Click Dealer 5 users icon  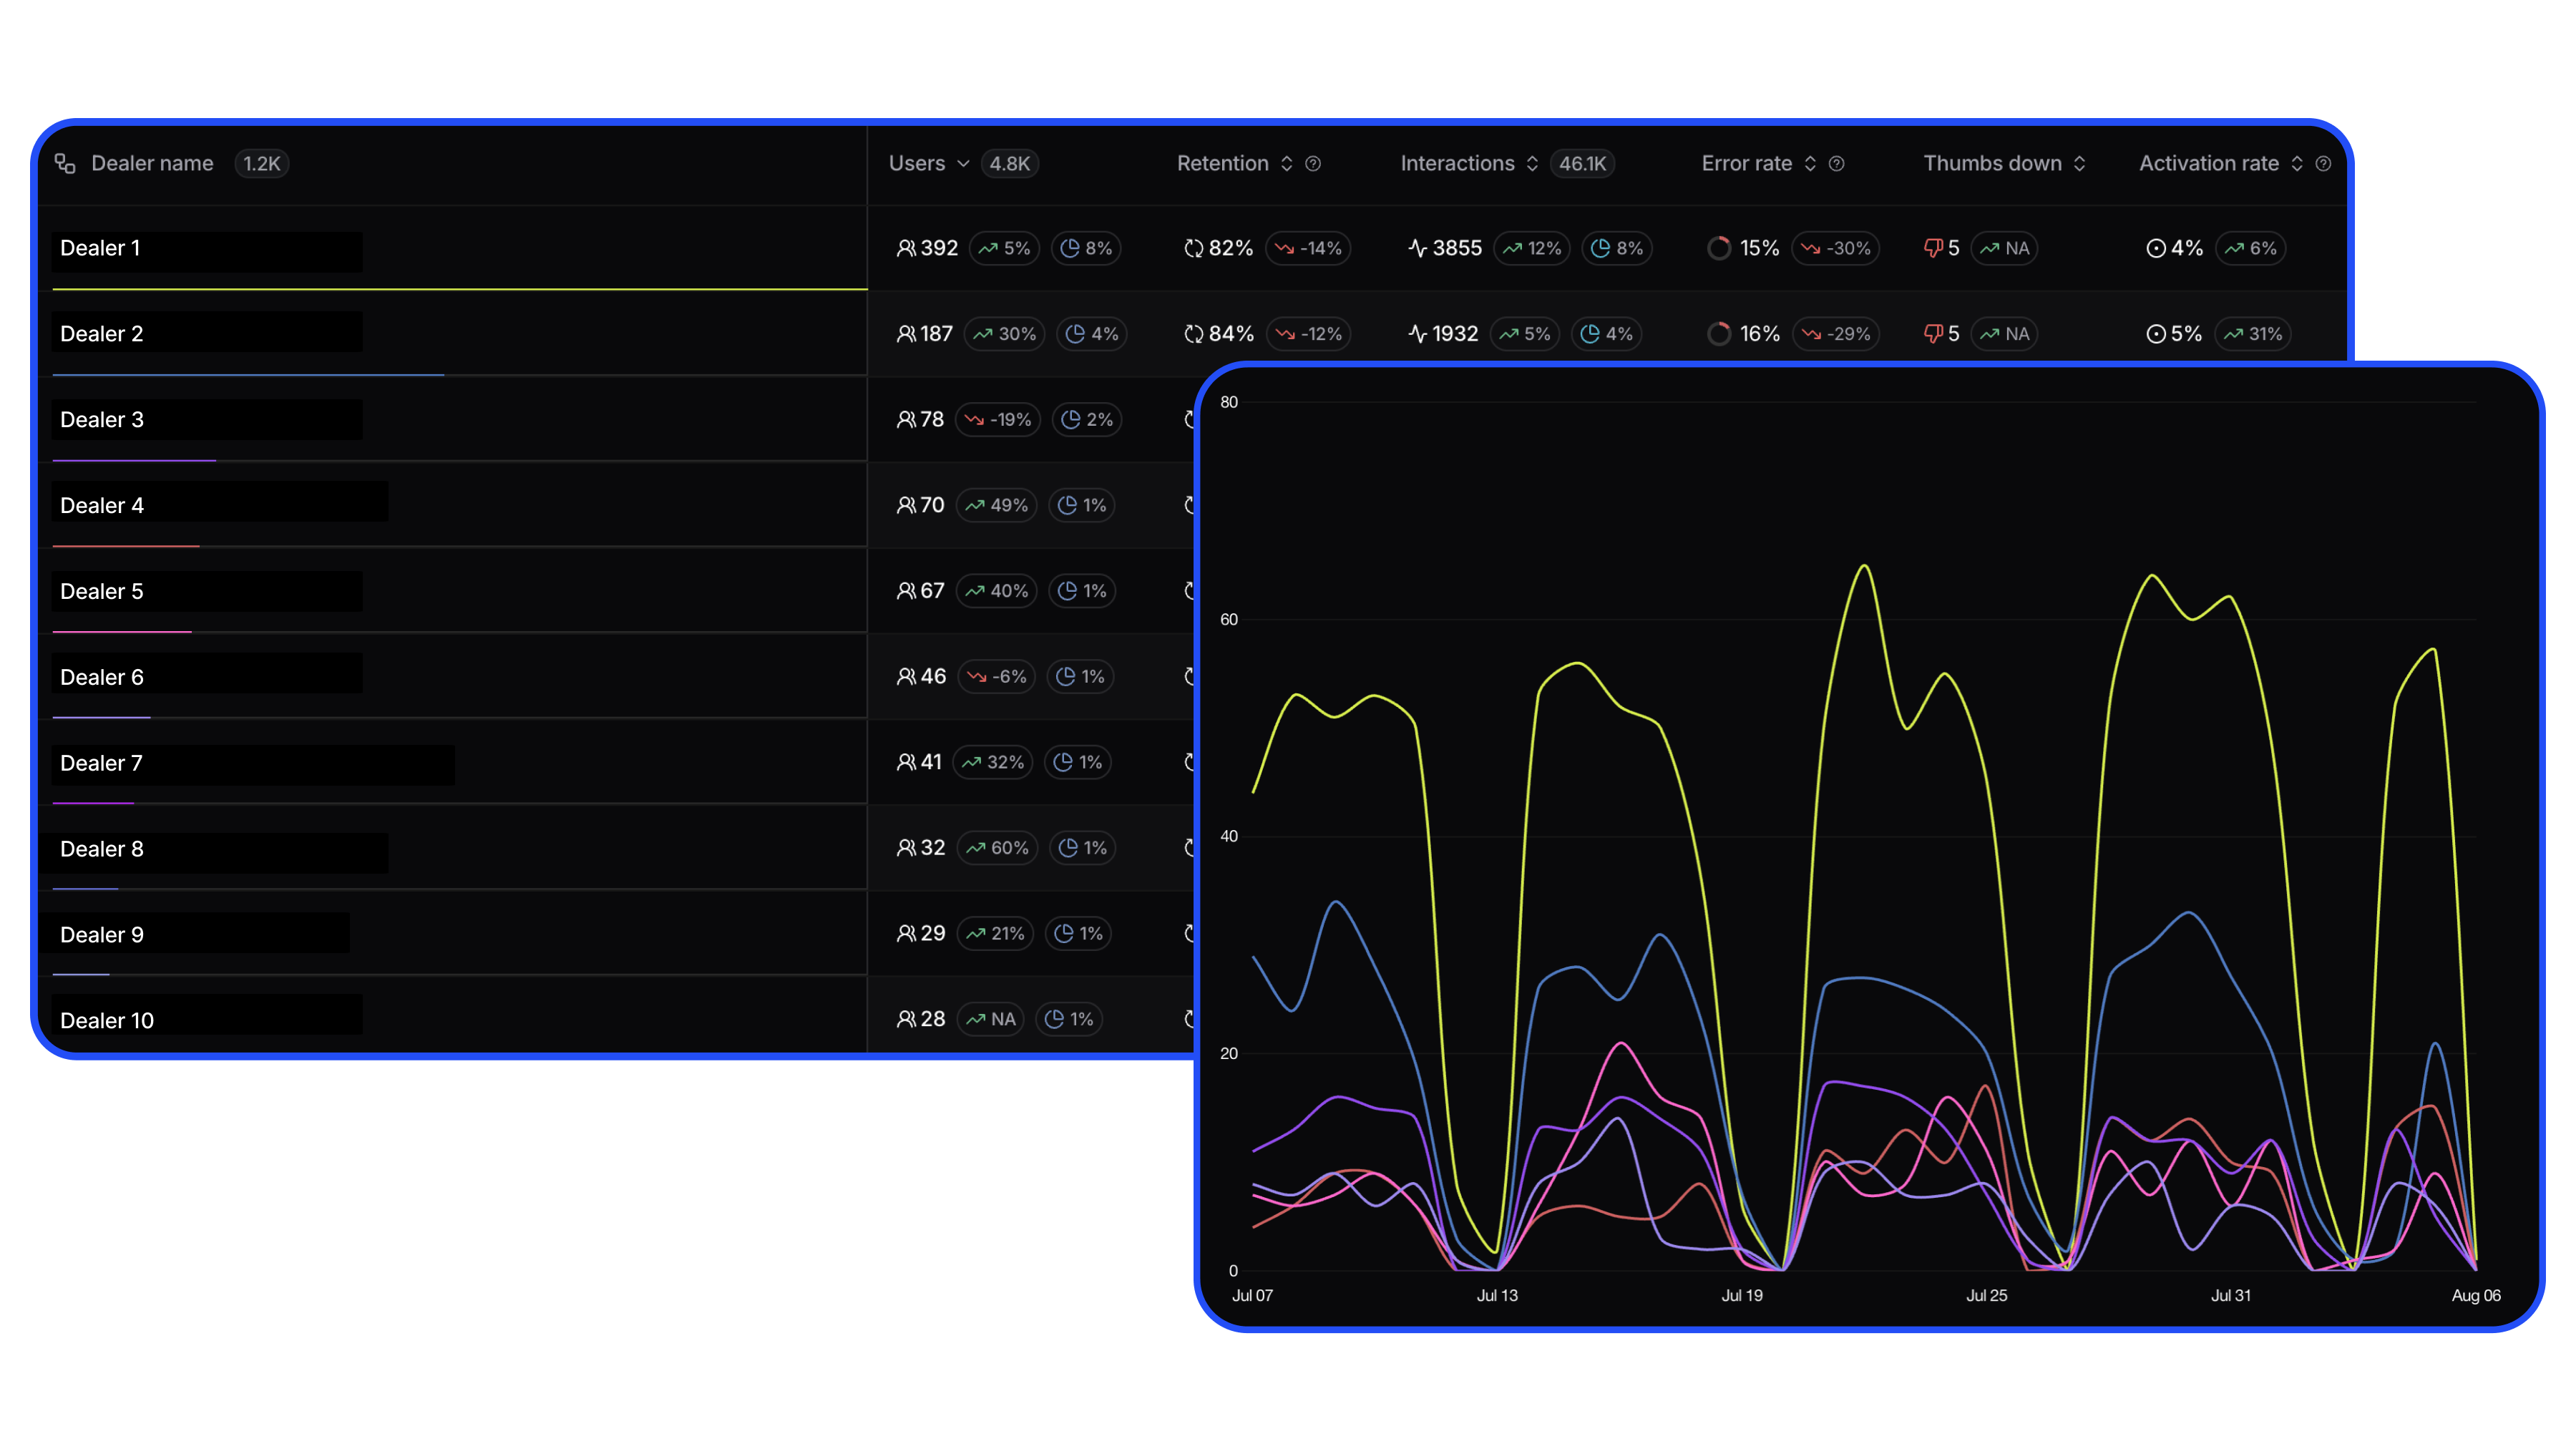(x=906, y=591)
